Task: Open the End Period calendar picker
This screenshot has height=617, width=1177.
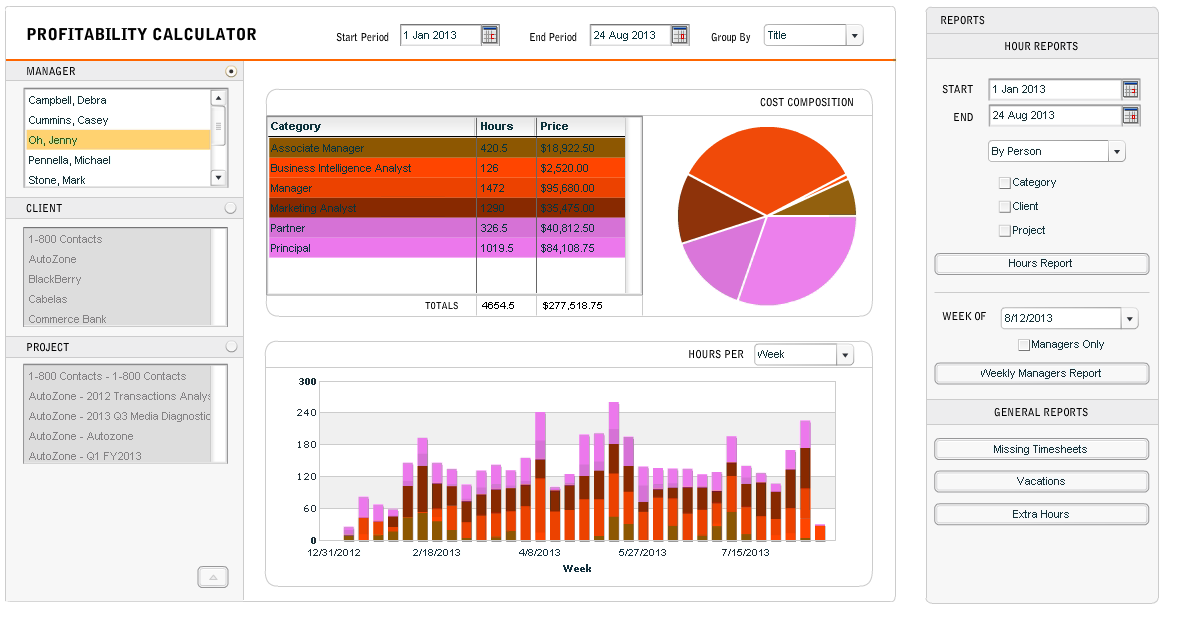Action: [x=679, y=35]
